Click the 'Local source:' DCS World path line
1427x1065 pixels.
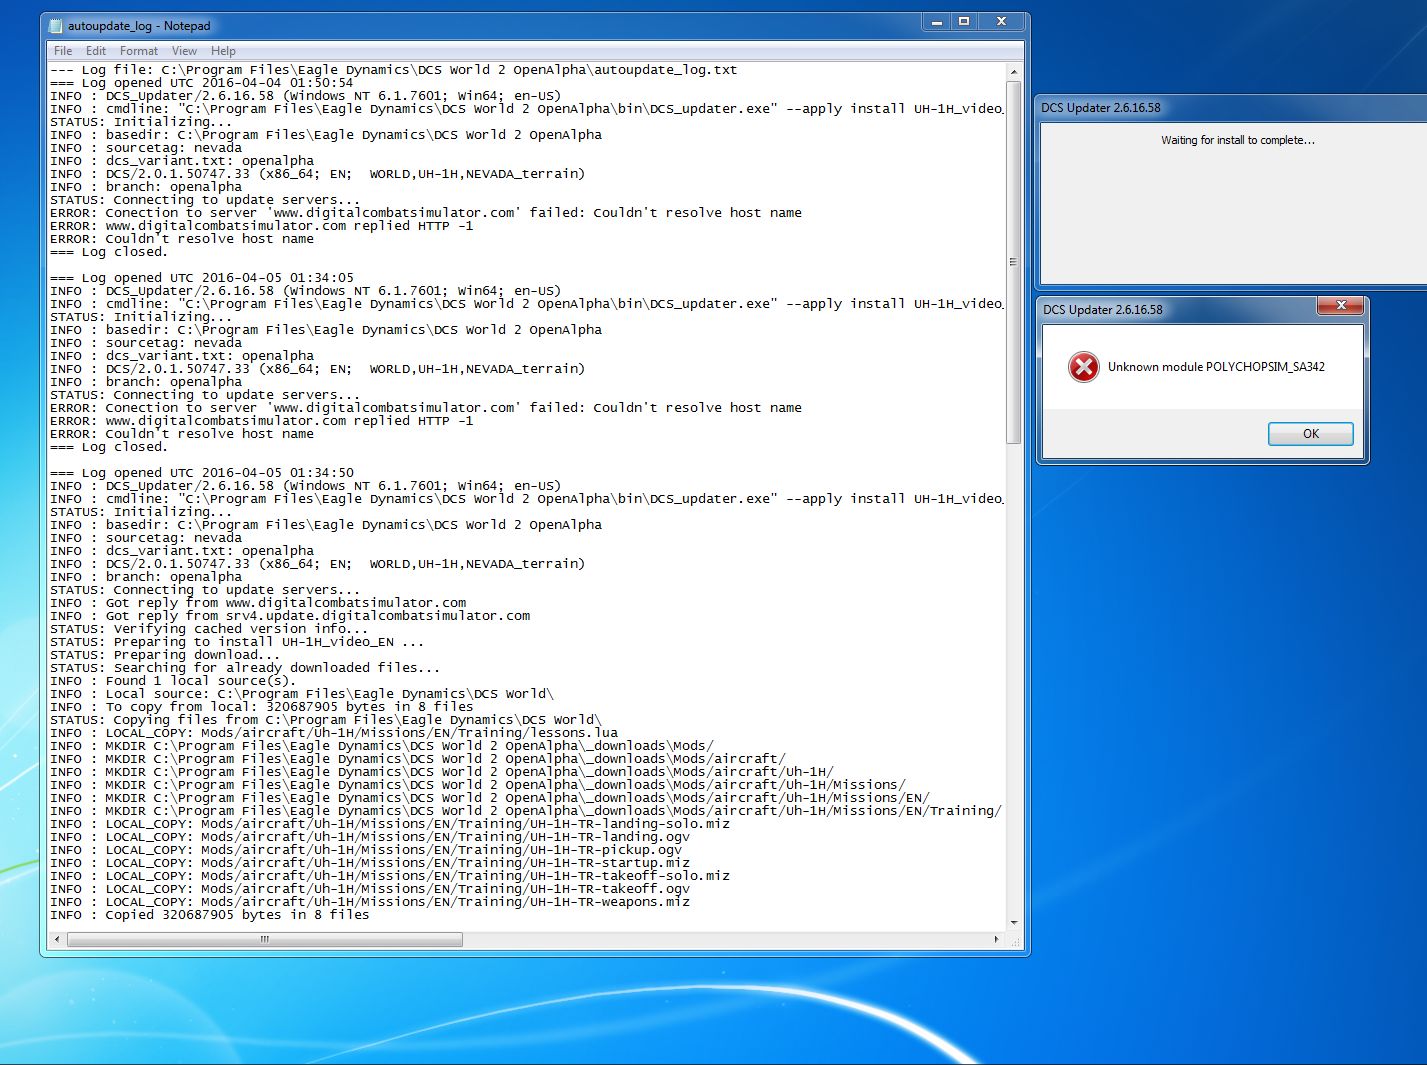click(x=302, y=694)
